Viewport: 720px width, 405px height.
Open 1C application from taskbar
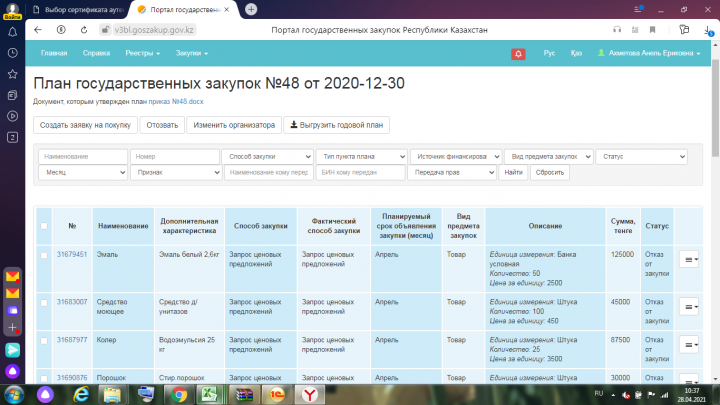277,394
